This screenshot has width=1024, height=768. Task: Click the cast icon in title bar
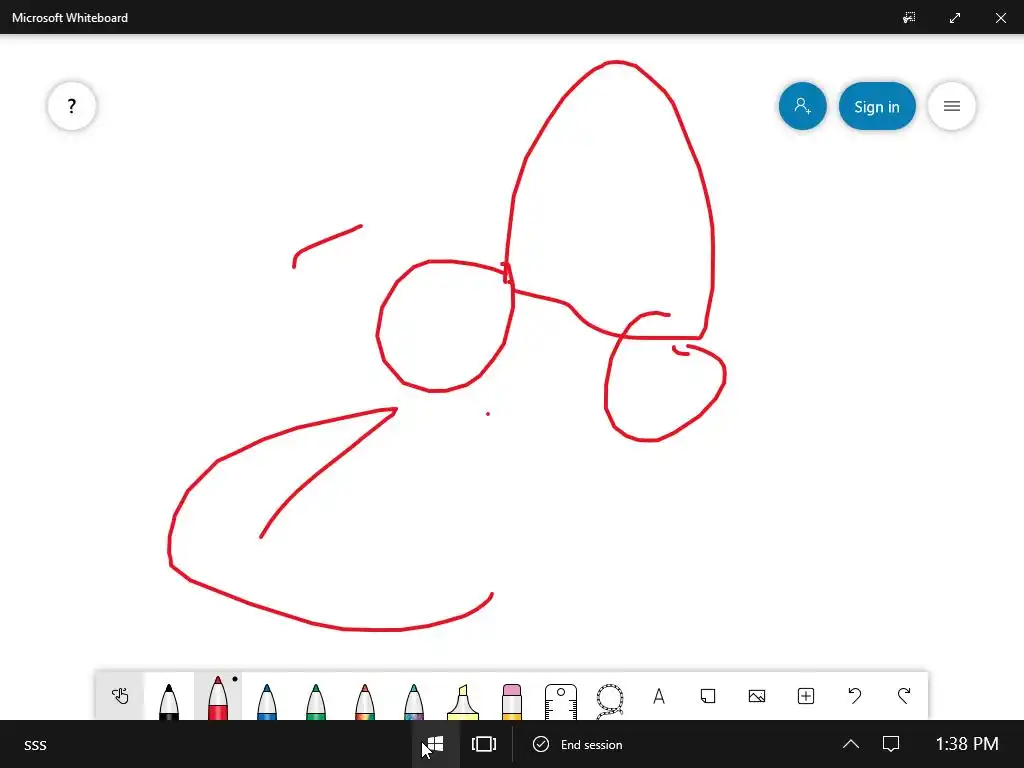909,18
